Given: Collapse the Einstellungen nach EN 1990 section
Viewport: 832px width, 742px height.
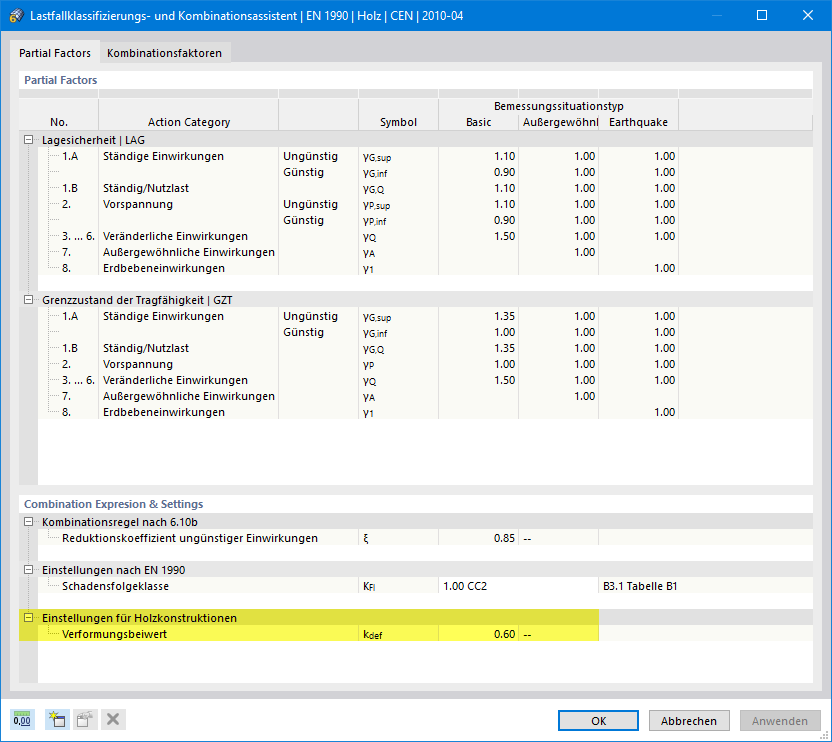Looking at the screenshot, I should [x=29, y=570].
